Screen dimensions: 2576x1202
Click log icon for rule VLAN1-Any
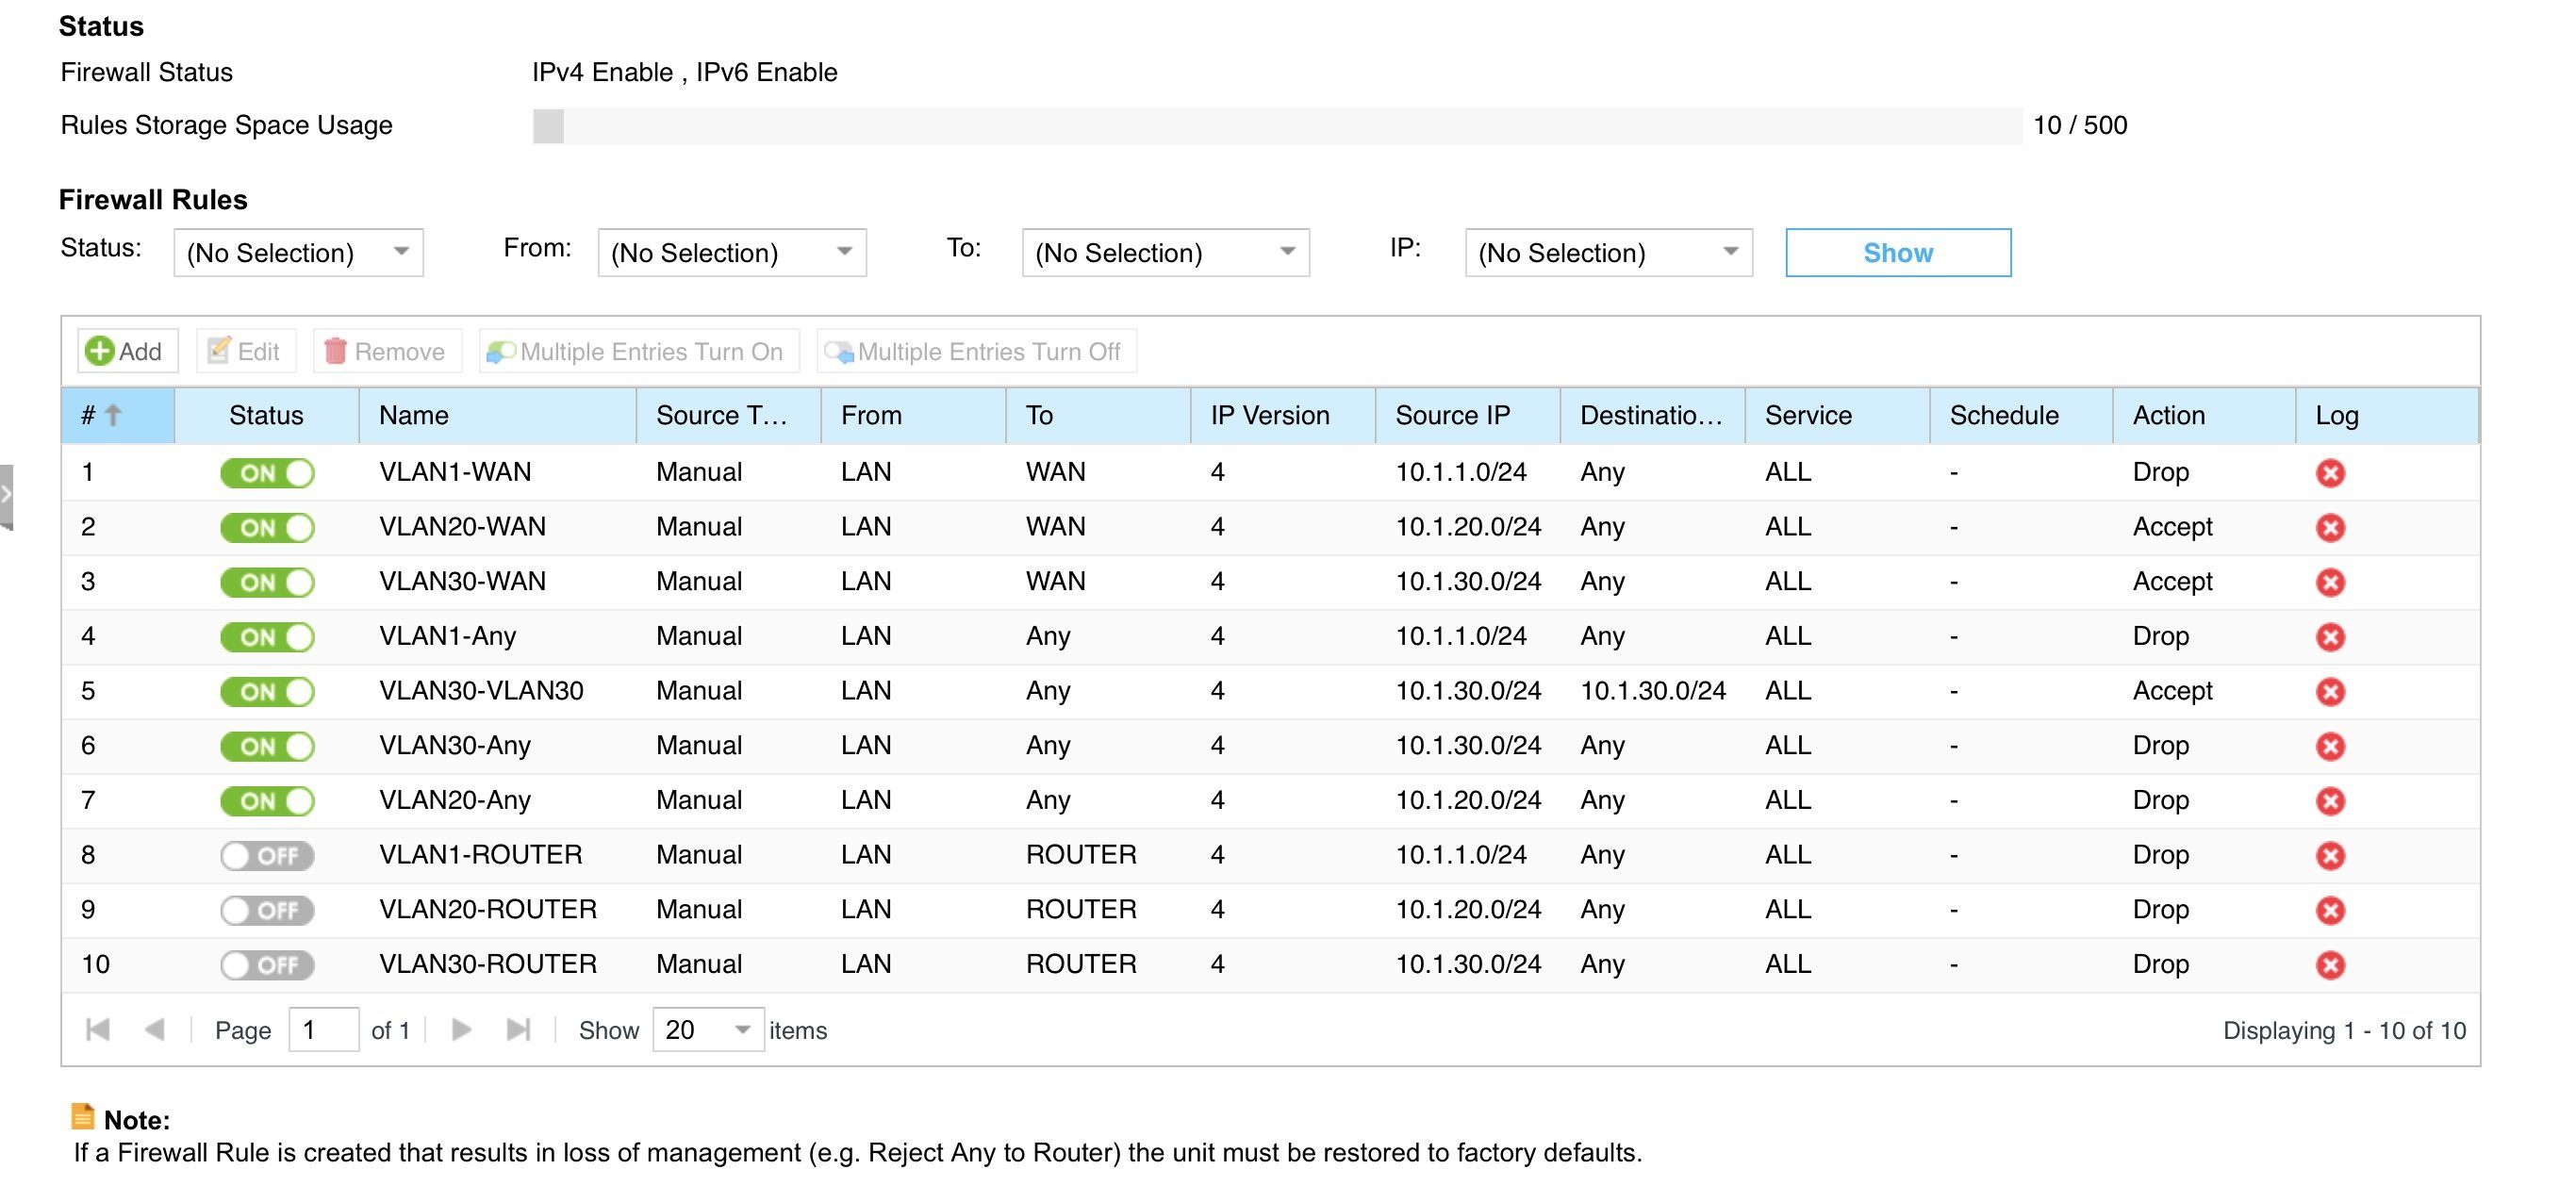[2330, 637]
